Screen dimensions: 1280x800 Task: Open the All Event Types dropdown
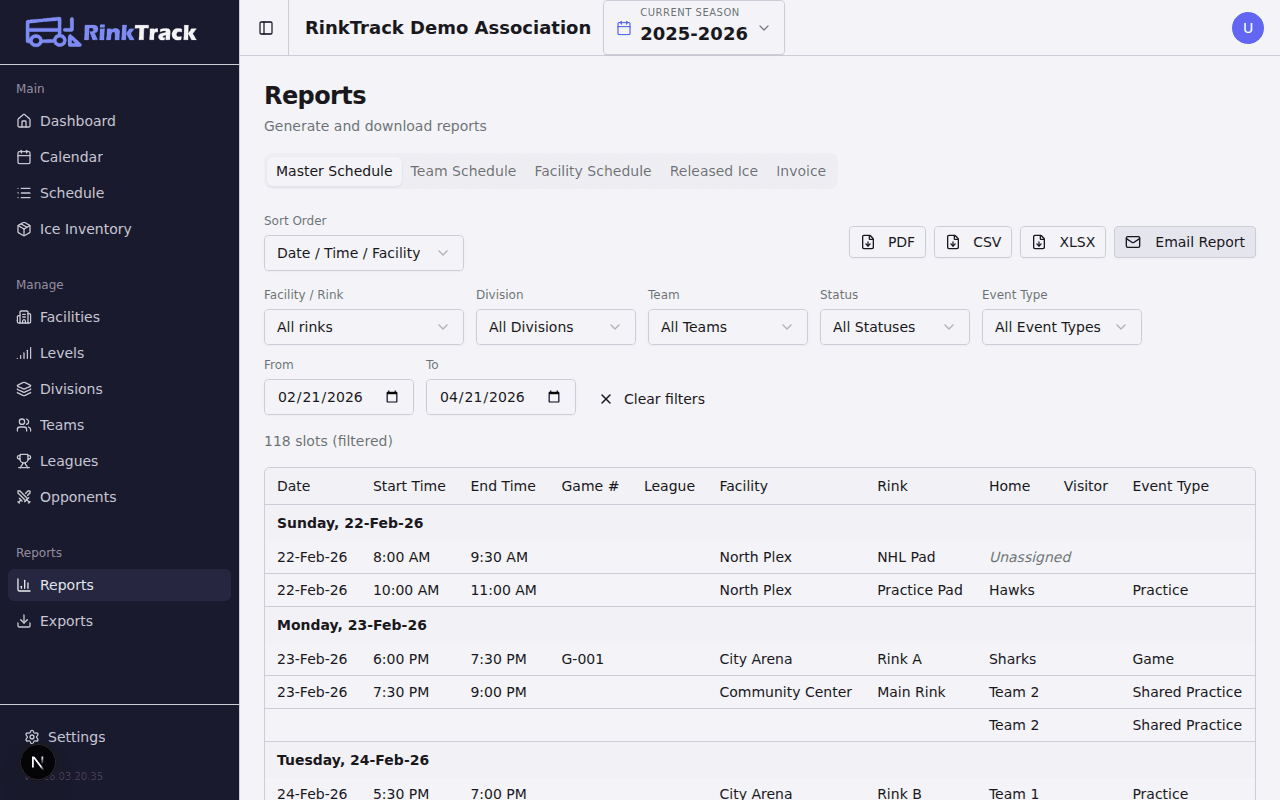click(1061, 326)
